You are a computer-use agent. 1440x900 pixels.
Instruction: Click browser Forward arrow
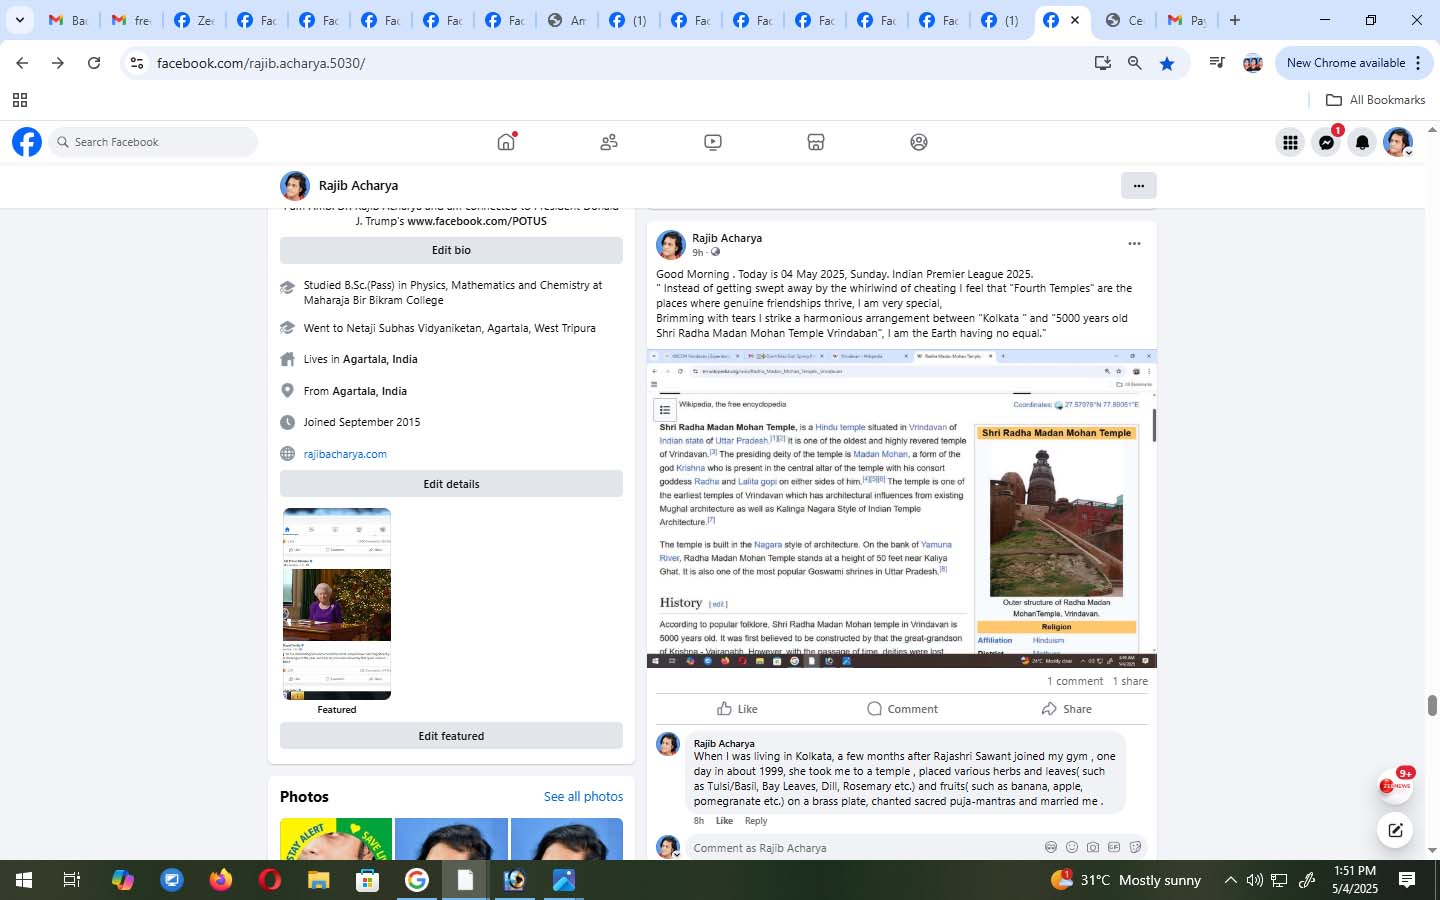pyautogui.click(x=58, y=63)
